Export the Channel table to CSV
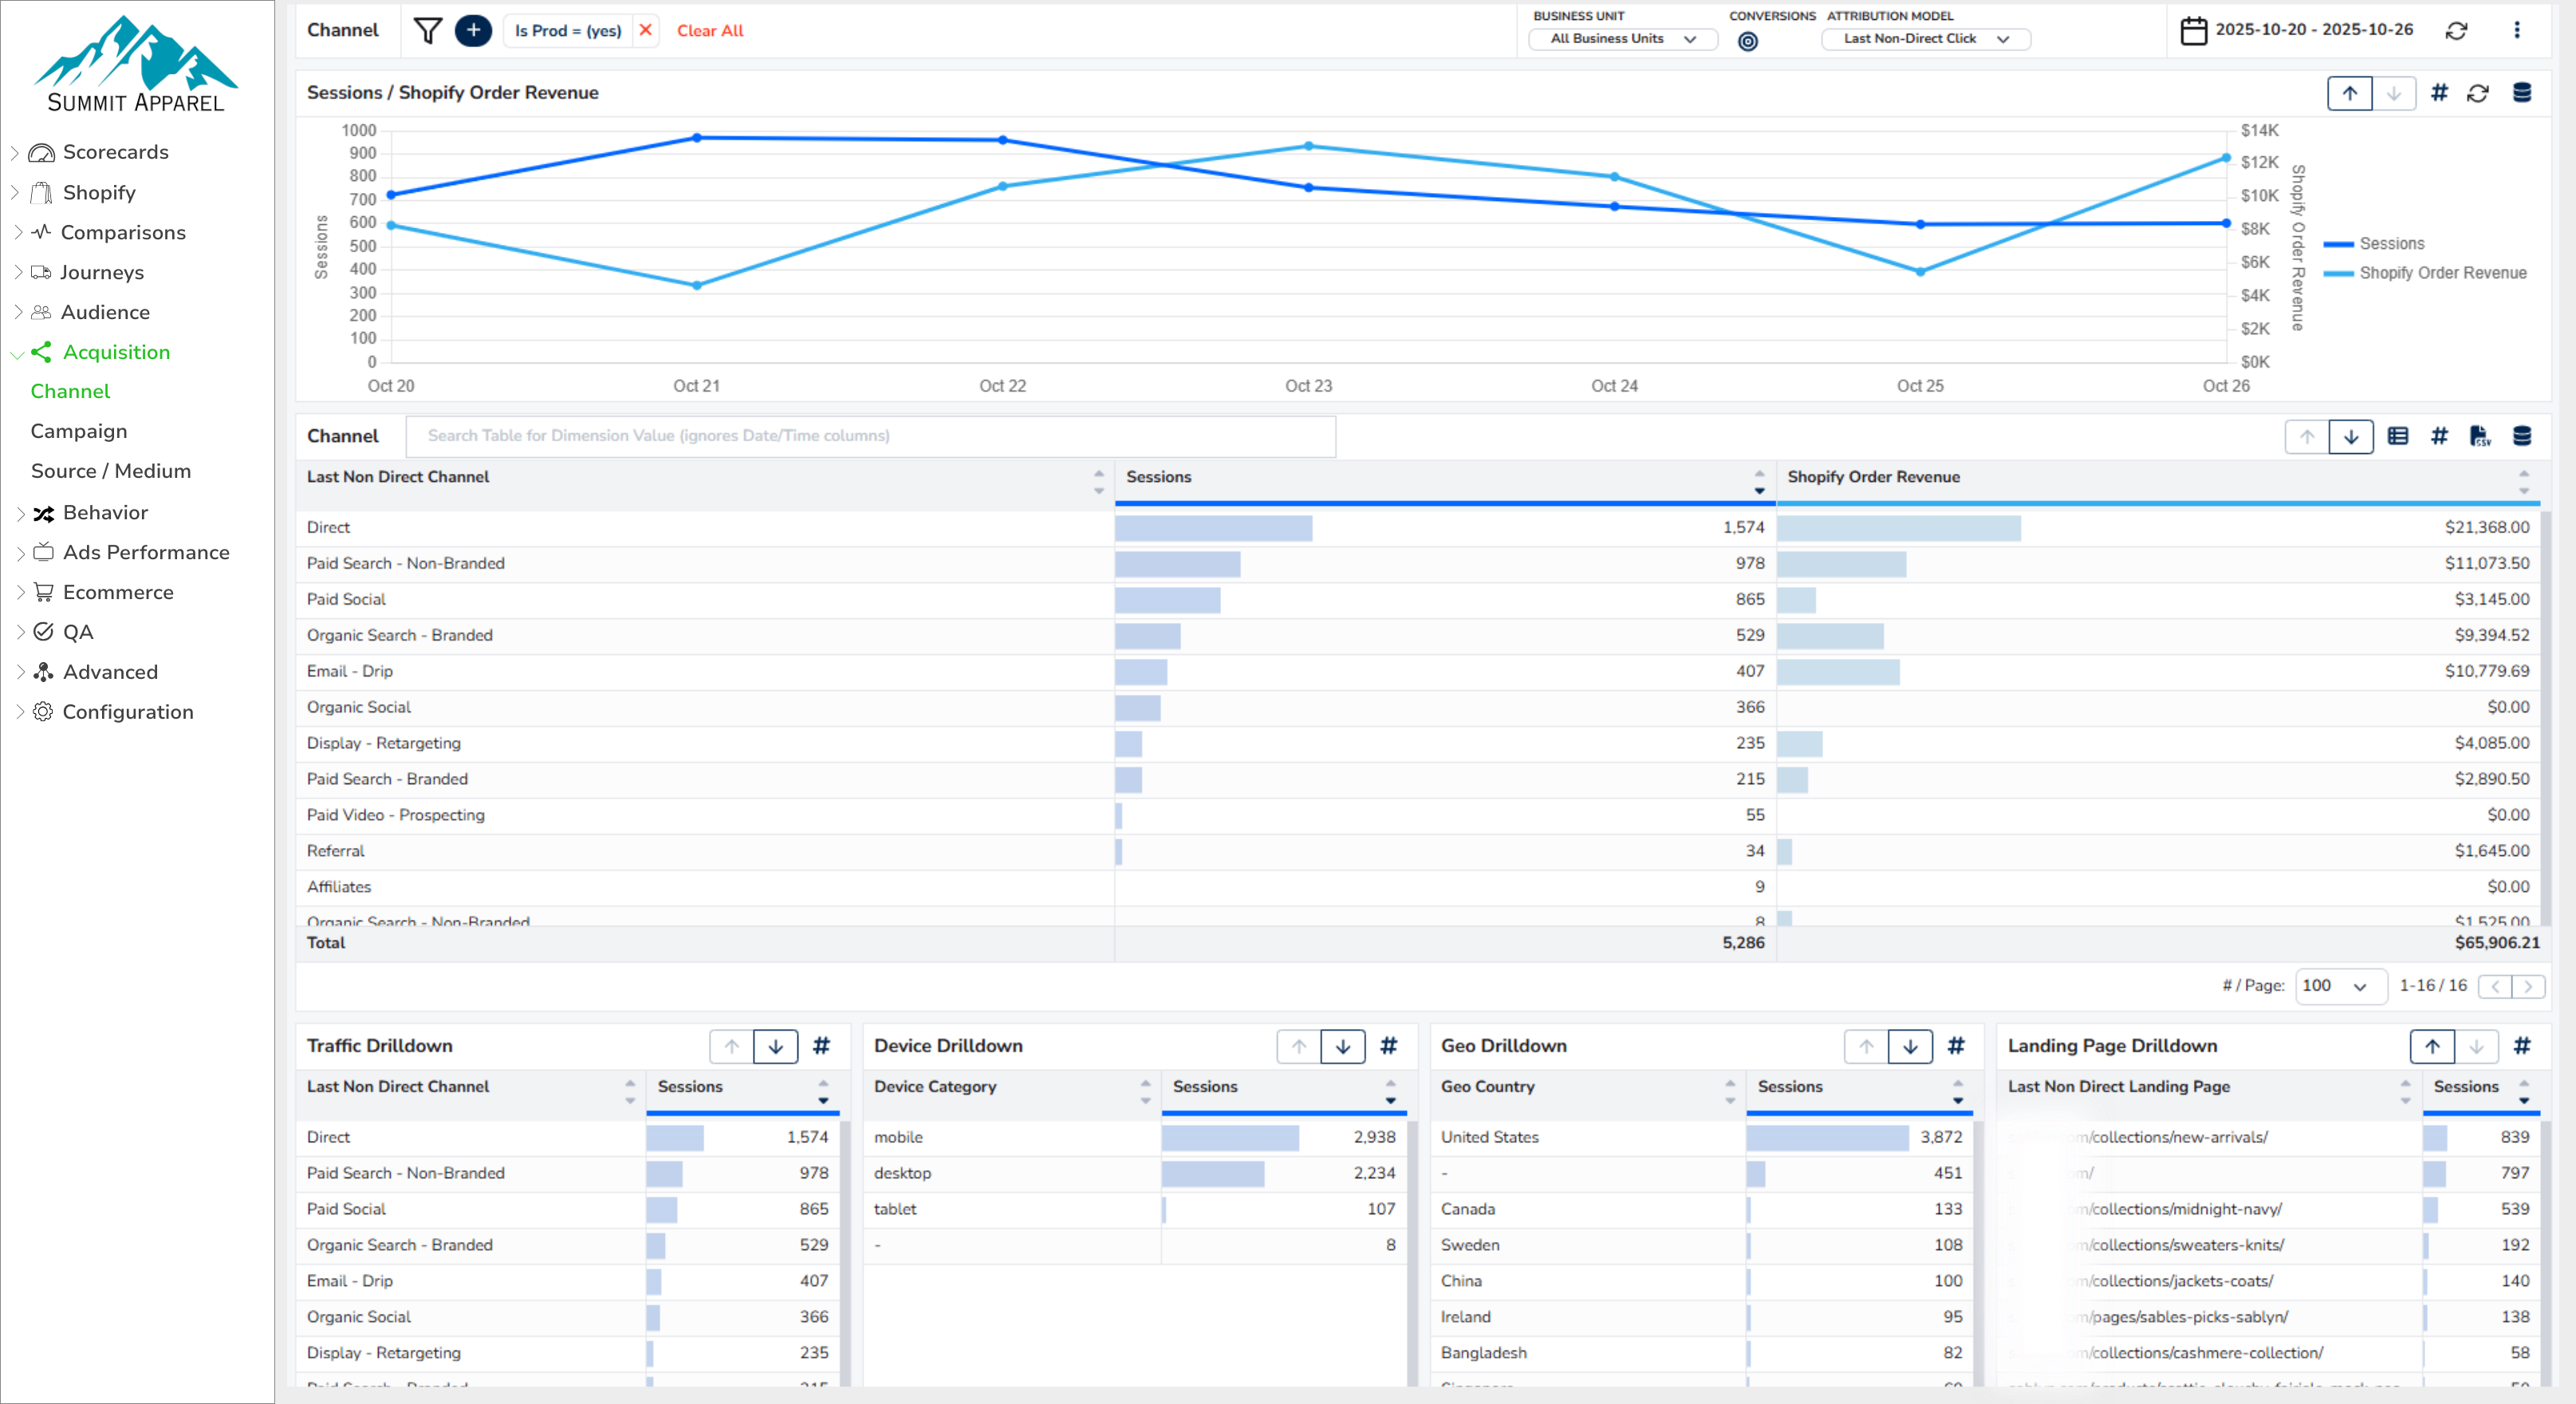 point(2481,436)
